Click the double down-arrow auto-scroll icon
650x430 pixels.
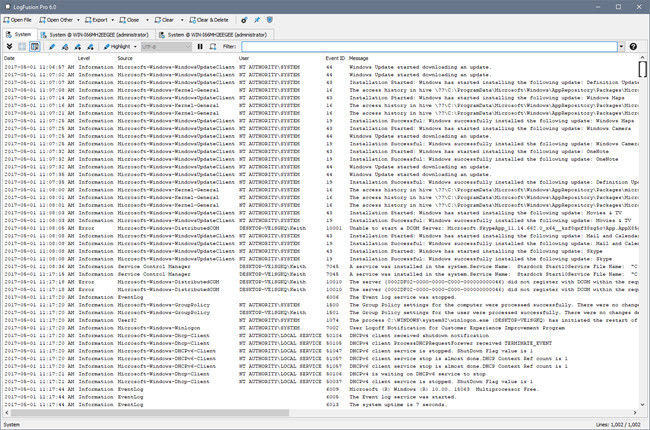click(10, 46)
